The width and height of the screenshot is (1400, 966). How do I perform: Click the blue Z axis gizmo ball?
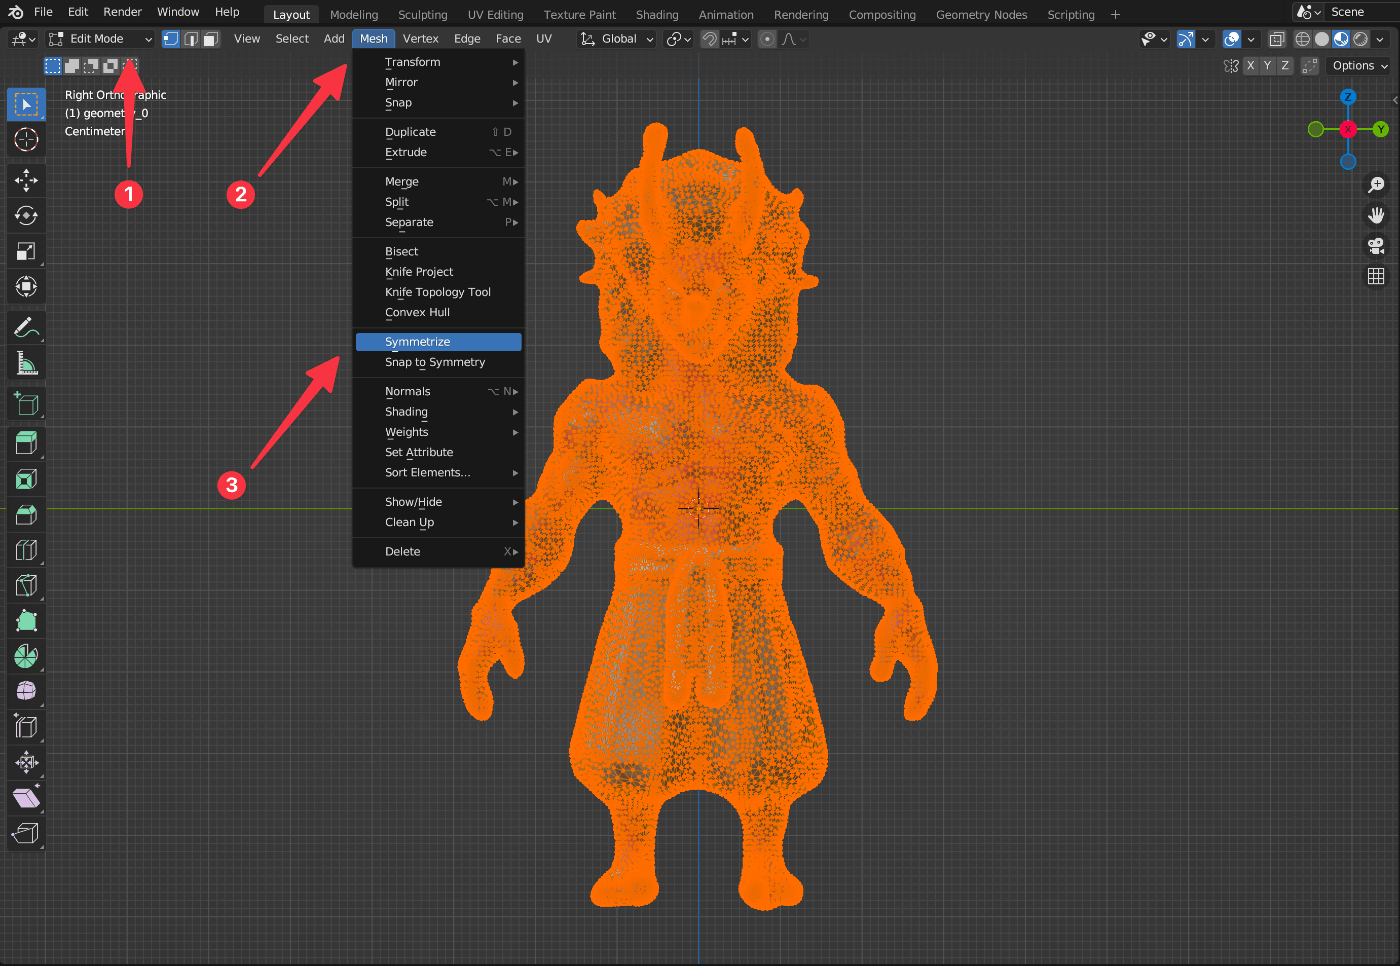(1348, 97)
